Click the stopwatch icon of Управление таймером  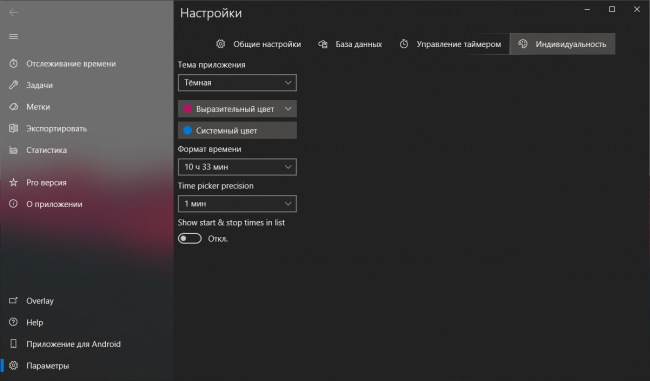click(x=404, y=44)
